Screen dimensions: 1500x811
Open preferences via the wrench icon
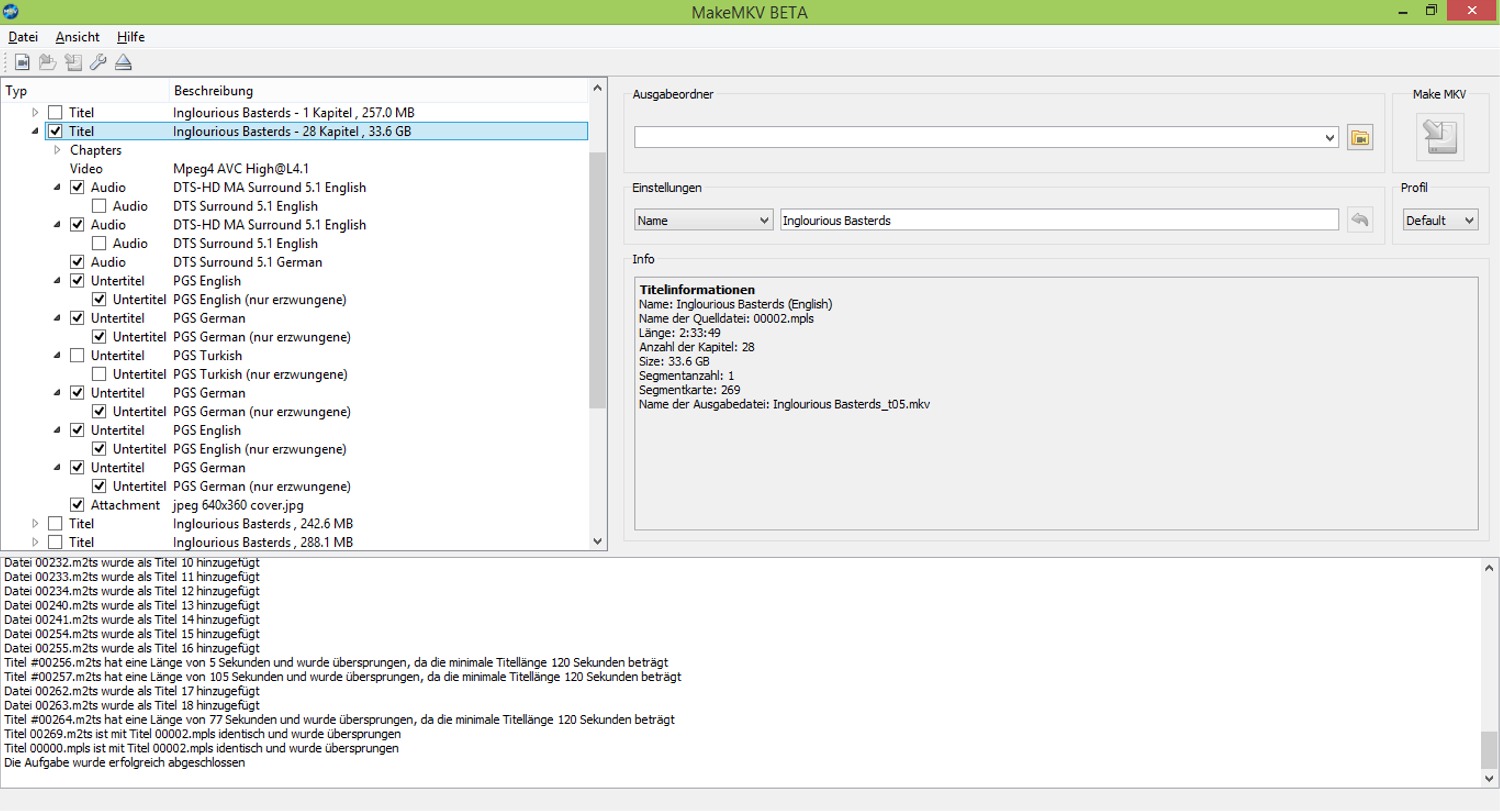tap(97, 63)
